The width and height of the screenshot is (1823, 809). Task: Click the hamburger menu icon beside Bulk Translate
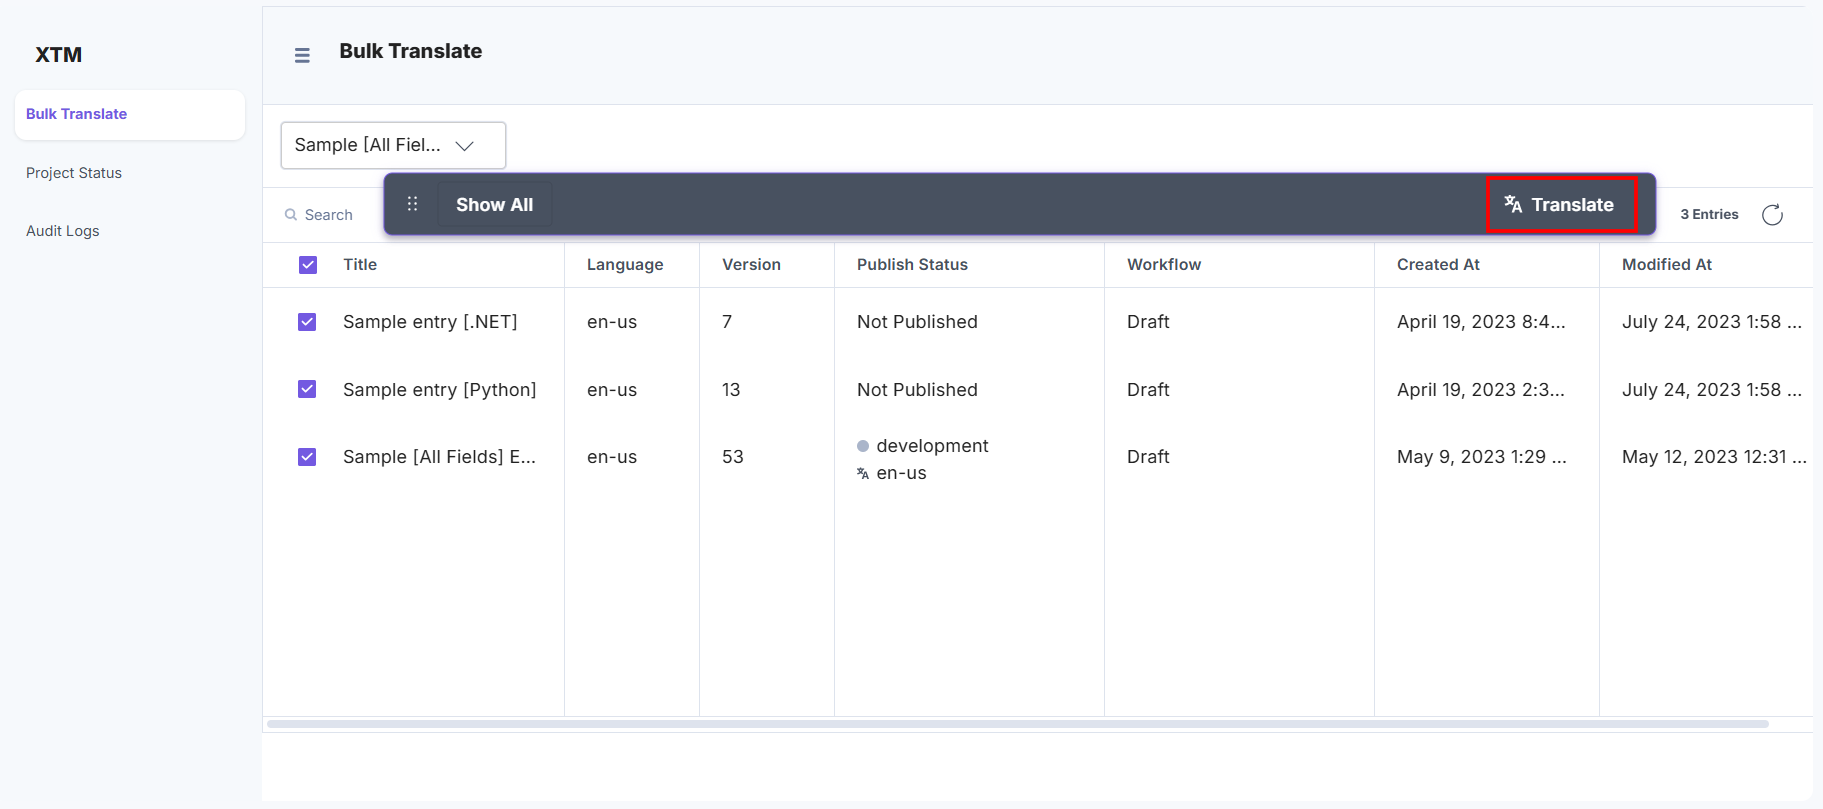(x=302, y=55)
